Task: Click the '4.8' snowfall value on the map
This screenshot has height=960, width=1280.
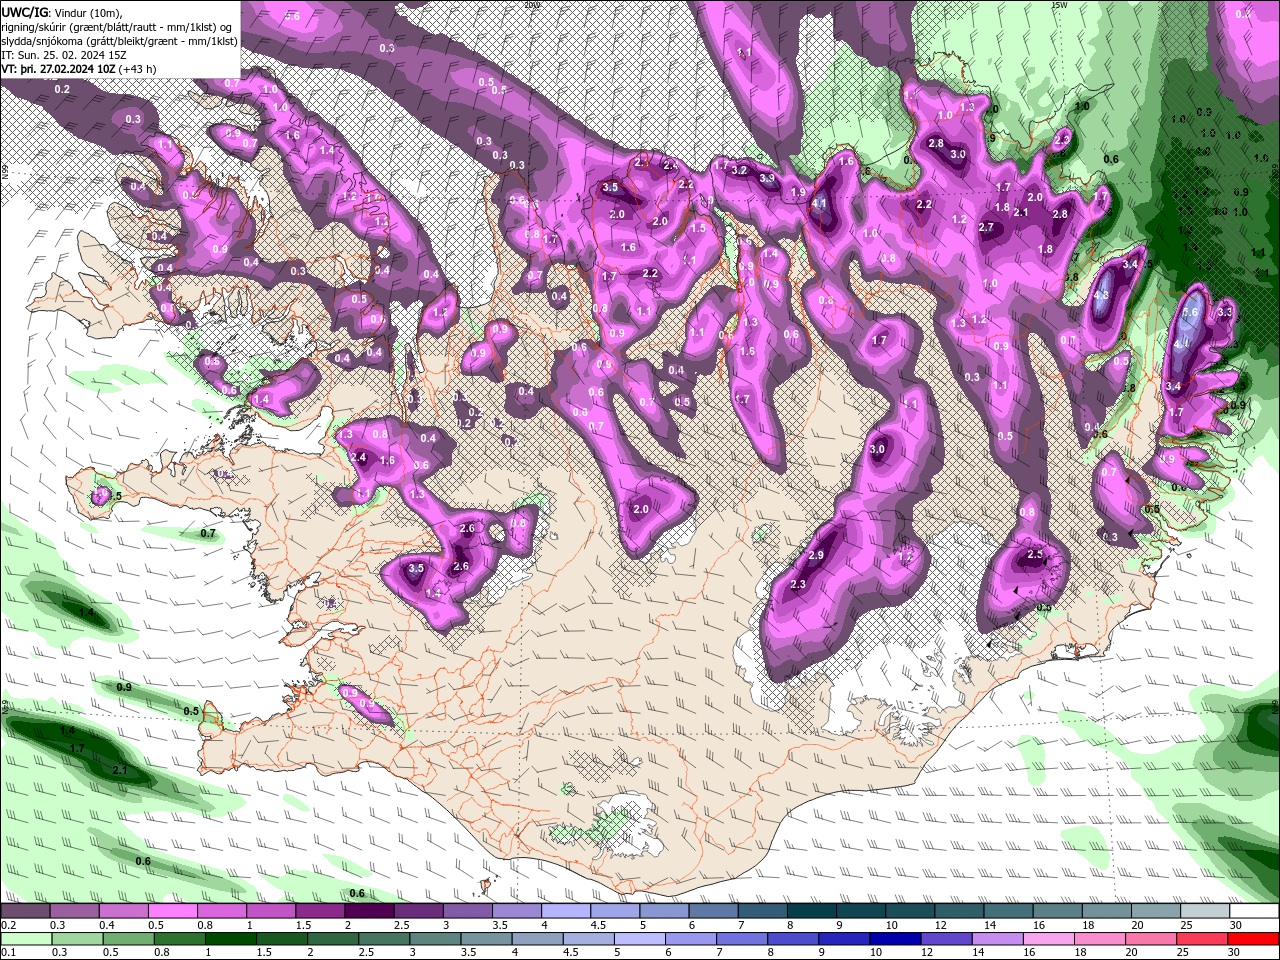Action: (x=1103, y=296)
